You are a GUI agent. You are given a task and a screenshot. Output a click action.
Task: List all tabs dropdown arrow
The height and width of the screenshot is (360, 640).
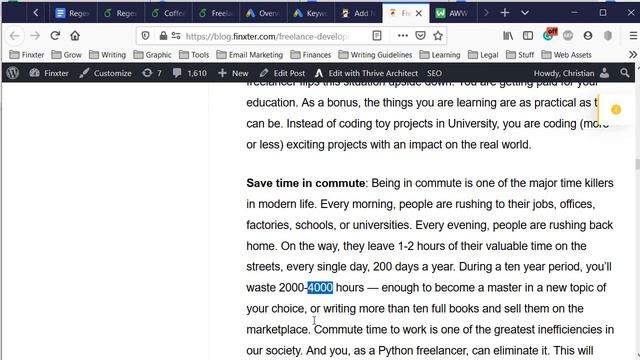tap(525, 13)
